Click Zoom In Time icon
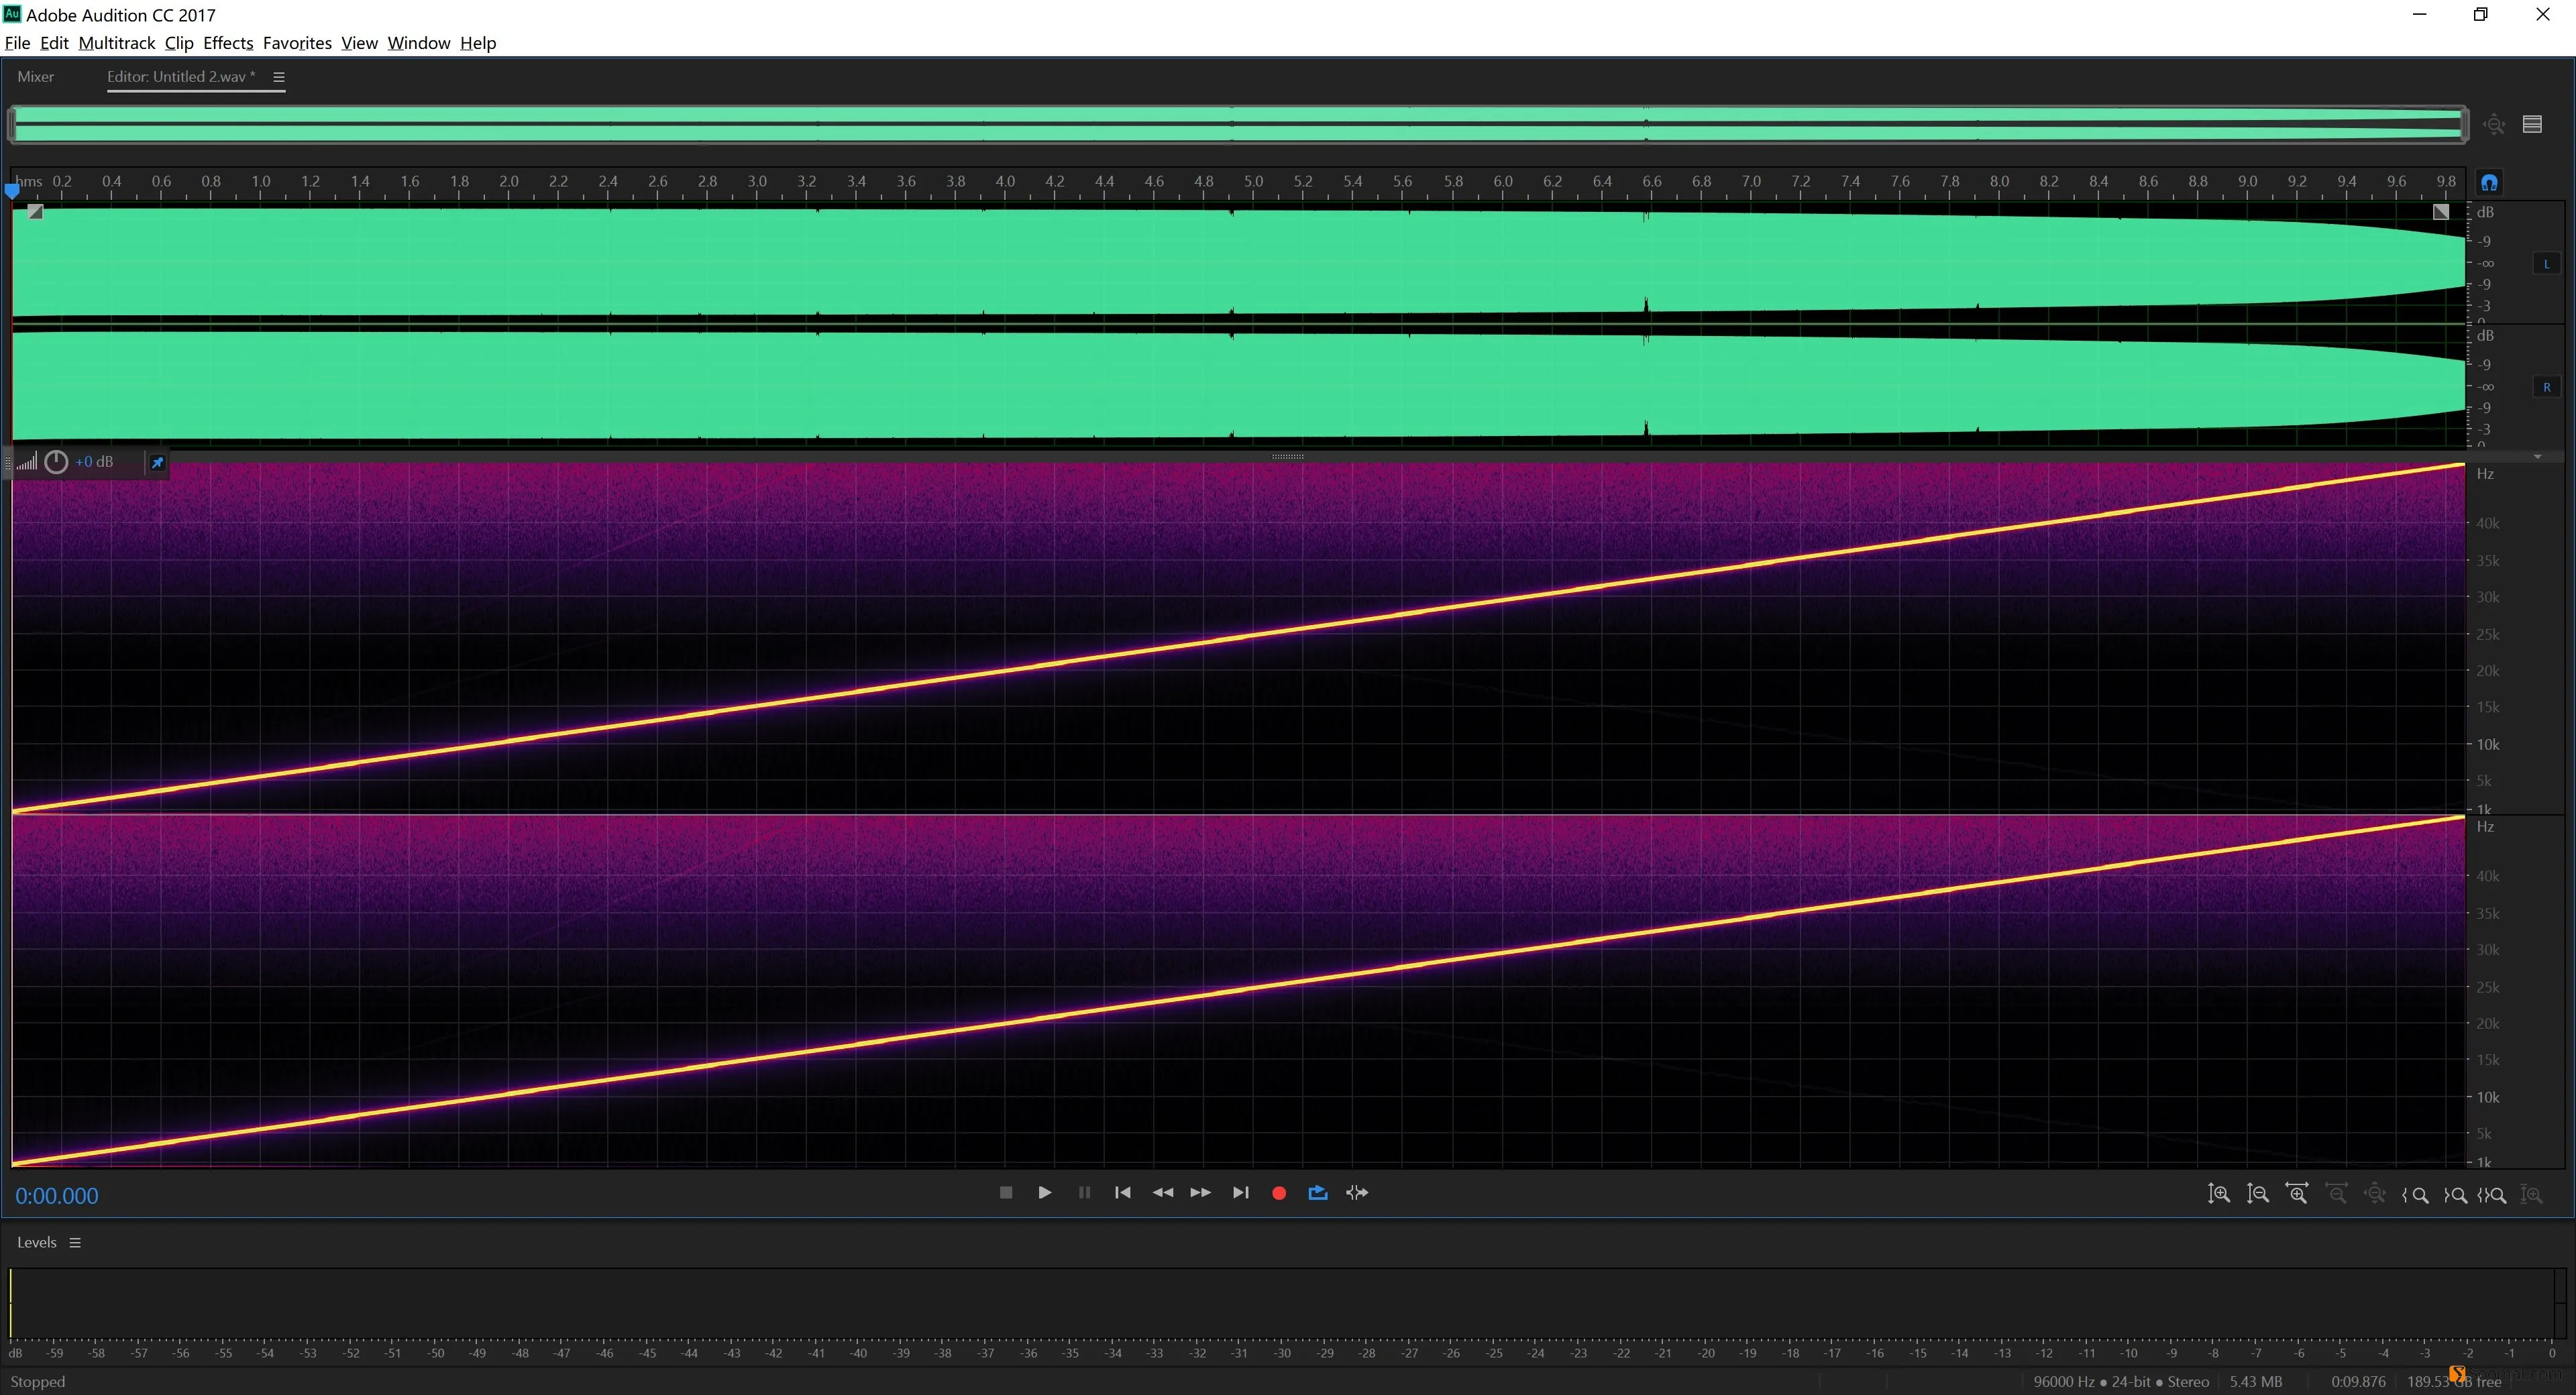2576x1395 pixels. click(2297, 1194)
